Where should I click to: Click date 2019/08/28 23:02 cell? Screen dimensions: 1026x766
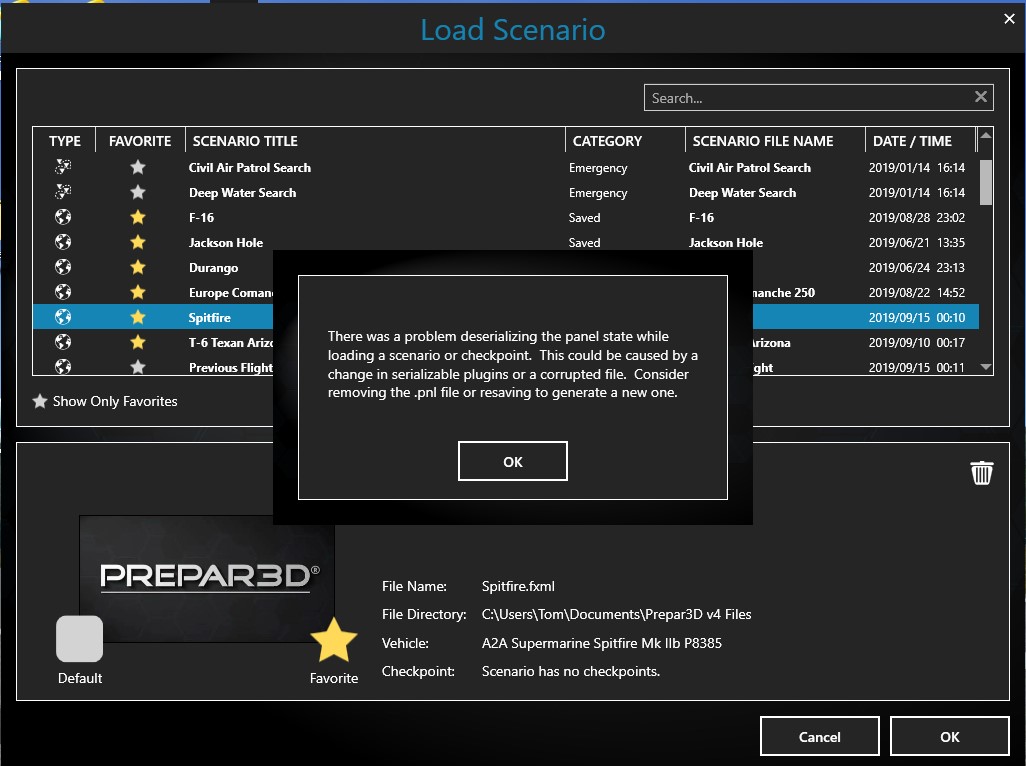coord(917,217)
